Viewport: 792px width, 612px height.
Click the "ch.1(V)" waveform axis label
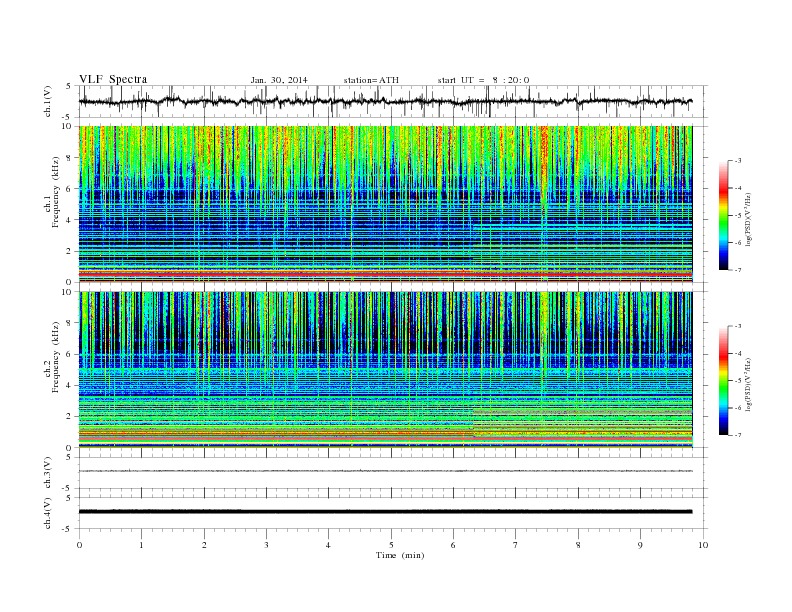(x=48, y=101)
